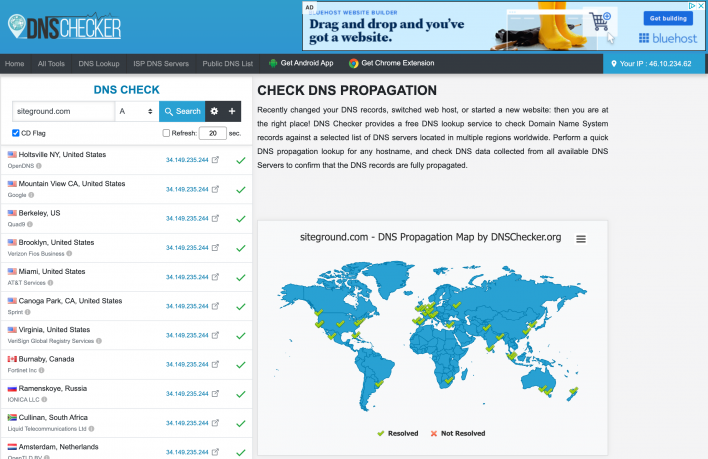708x459 pixels.
Task: Uncheck the CD Flag checkbox
Action: [16, 133]
